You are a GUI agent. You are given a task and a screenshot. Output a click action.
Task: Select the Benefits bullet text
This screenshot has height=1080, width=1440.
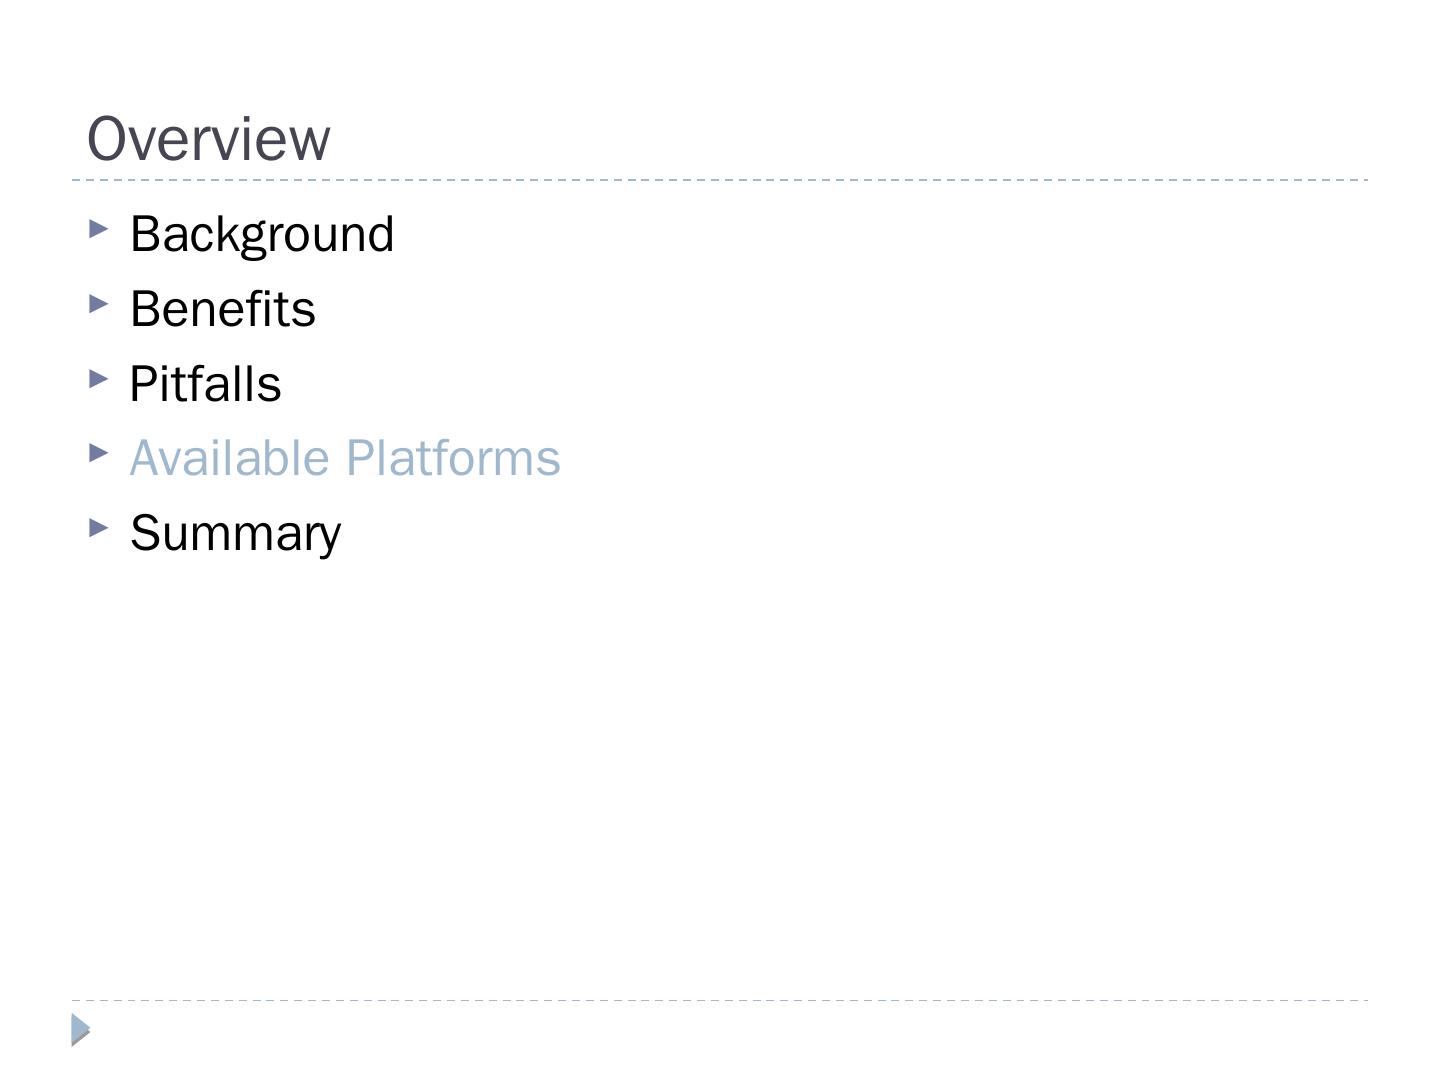pos(223,309)
